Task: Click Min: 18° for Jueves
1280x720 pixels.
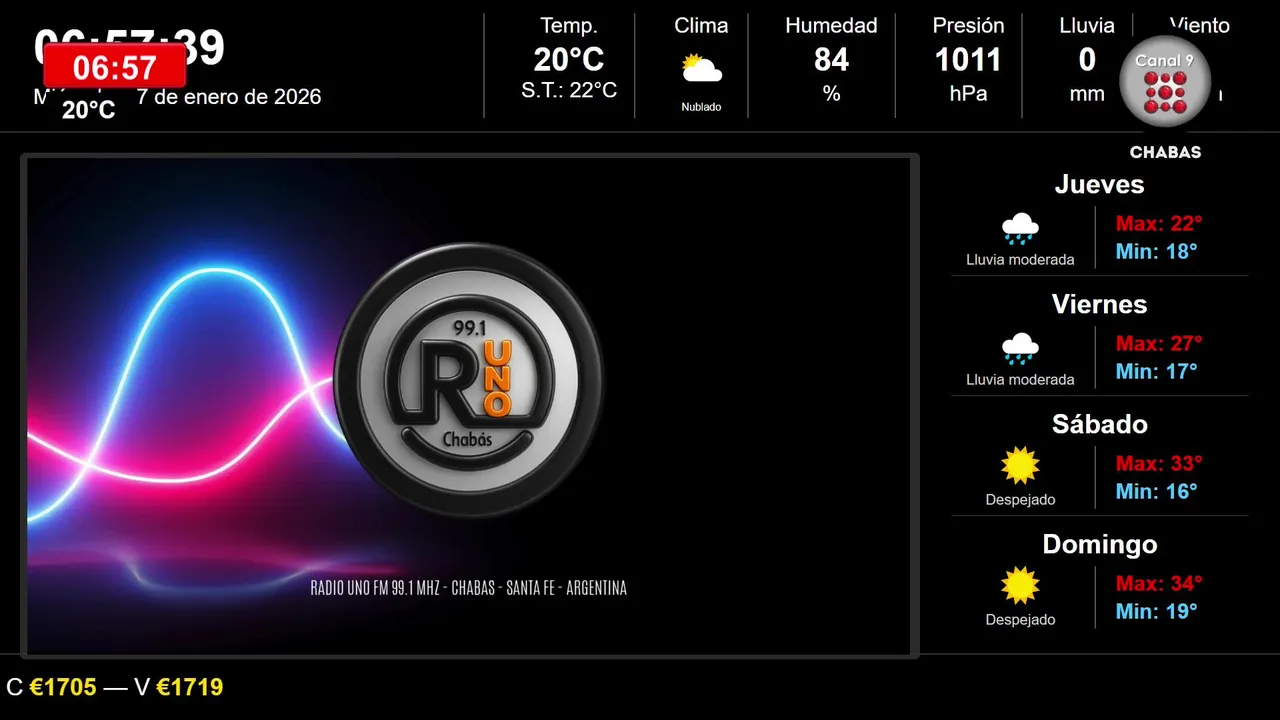Action: point(1157,251)
